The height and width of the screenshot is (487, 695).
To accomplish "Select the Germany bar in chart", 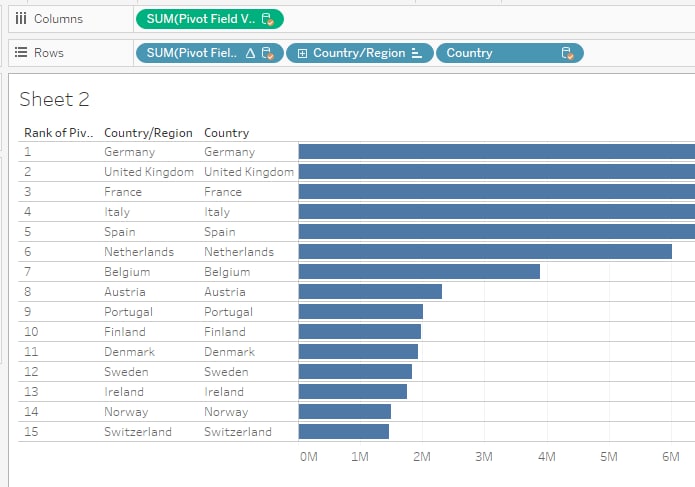I will (496, 152).
